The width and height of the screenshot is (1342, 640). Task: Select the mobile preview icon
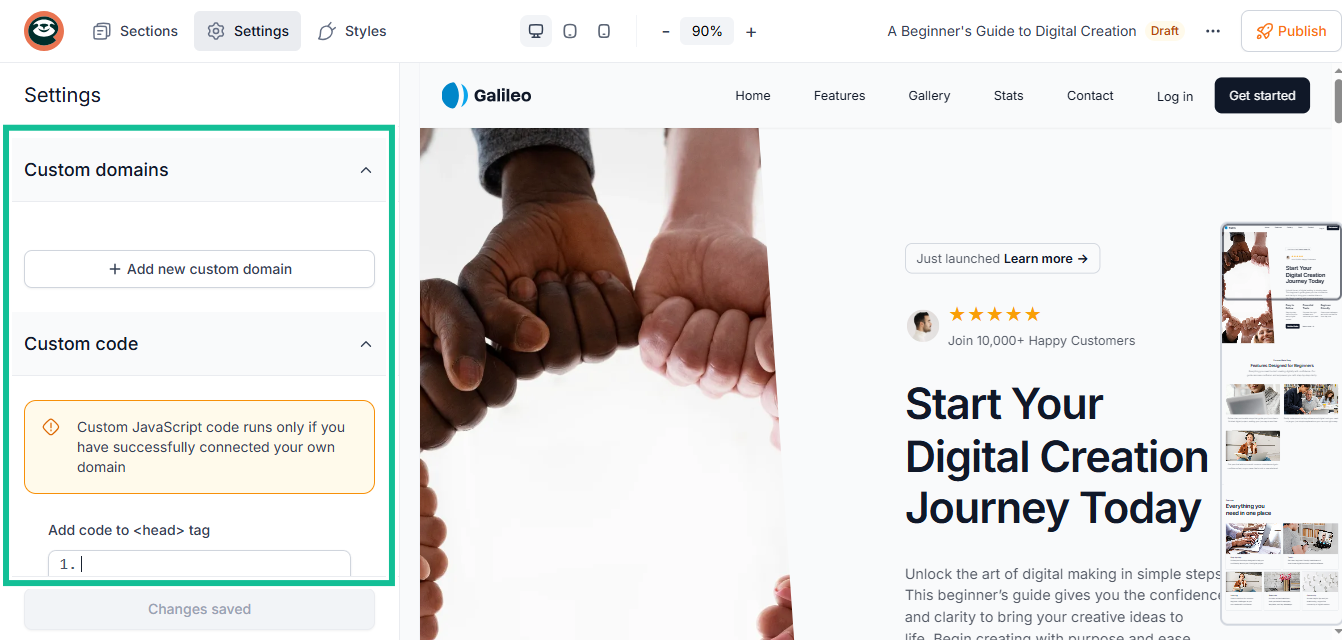point(603,31)
